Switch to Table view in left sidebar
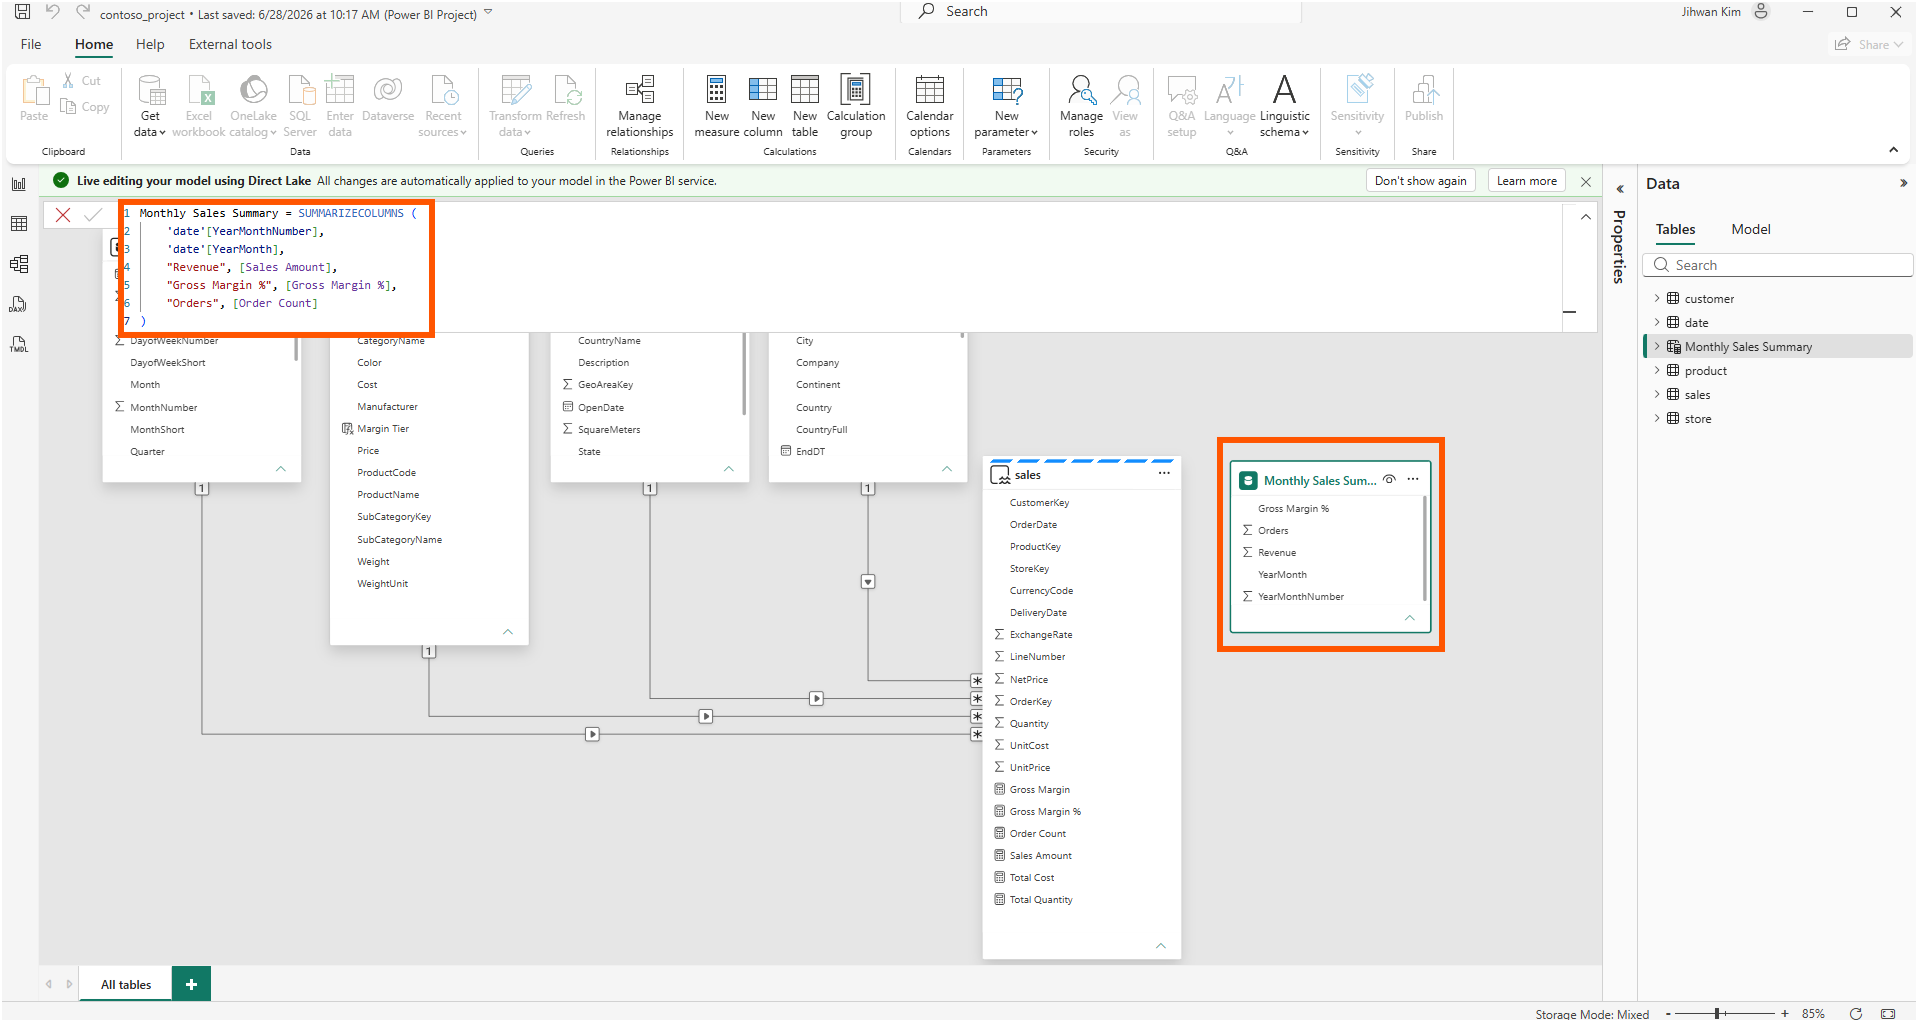The width and height of the screenshot is (1918, 1022). [19, 224]
